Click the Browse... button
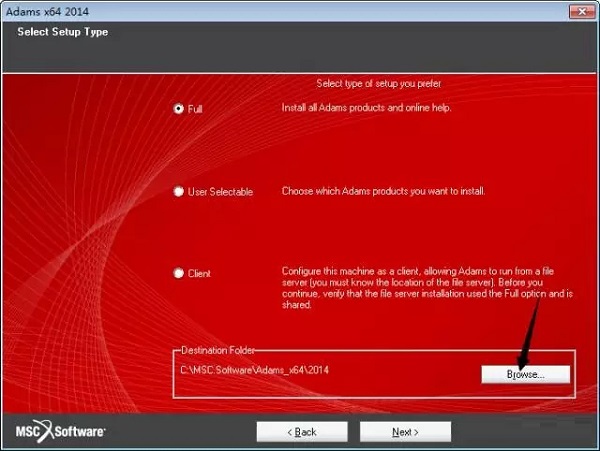The height and width of the screenshot is (451, 600). (x=525, y=374)
